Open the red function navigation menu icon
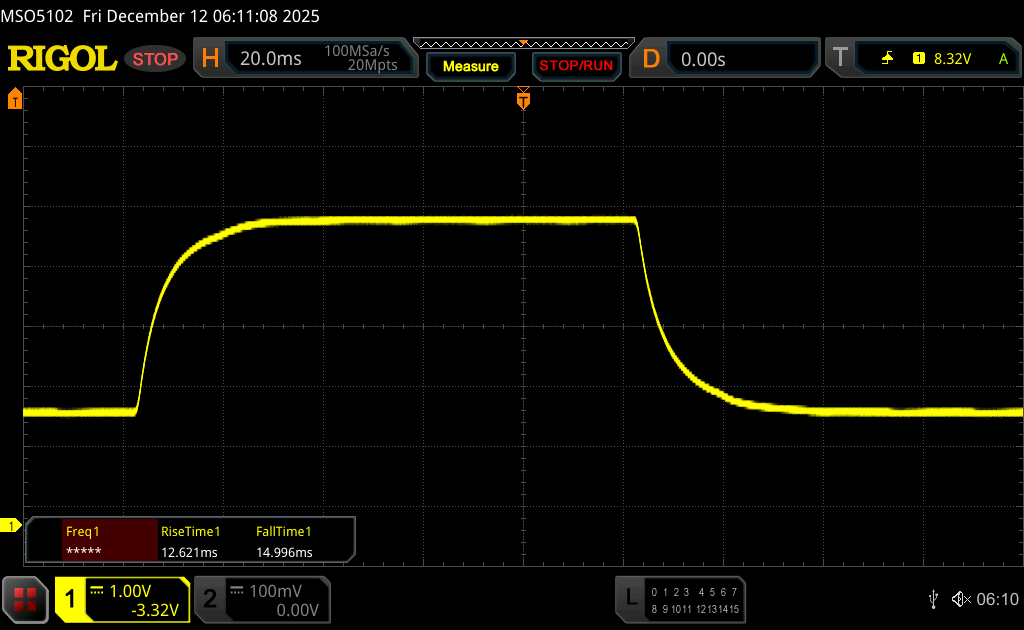1024x630 pixels. (x=25, y=599)
